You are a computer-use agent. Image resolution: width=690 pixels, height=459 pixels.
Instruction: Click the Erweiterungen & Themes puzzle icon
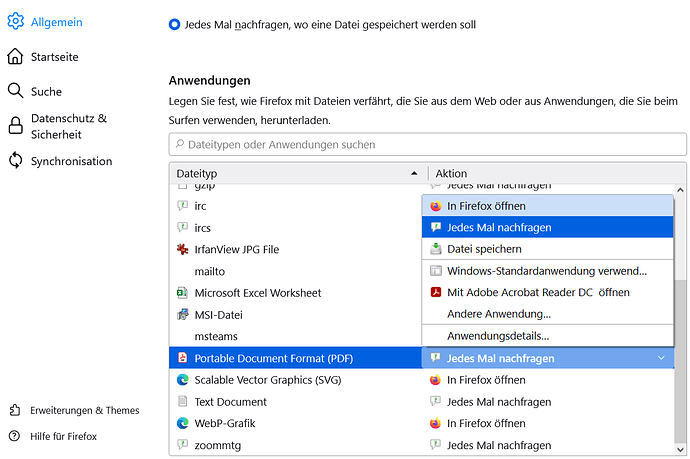15,410
